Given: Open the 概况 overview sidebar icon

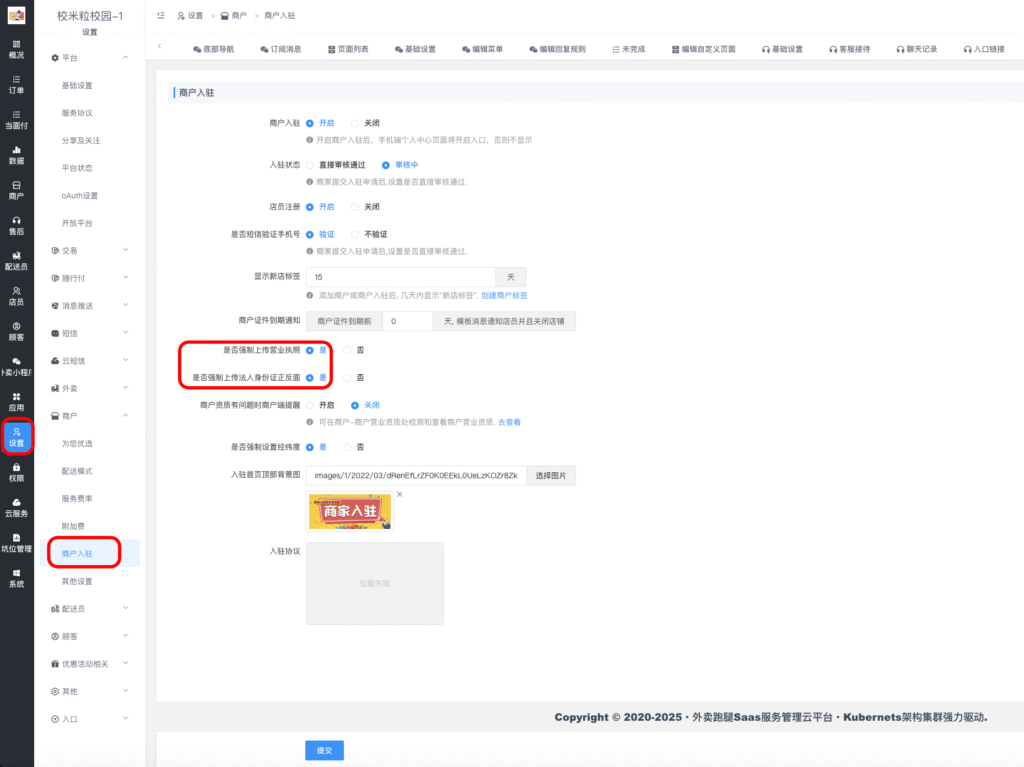Looking at the screenshot, I should (x=16, y=49).
